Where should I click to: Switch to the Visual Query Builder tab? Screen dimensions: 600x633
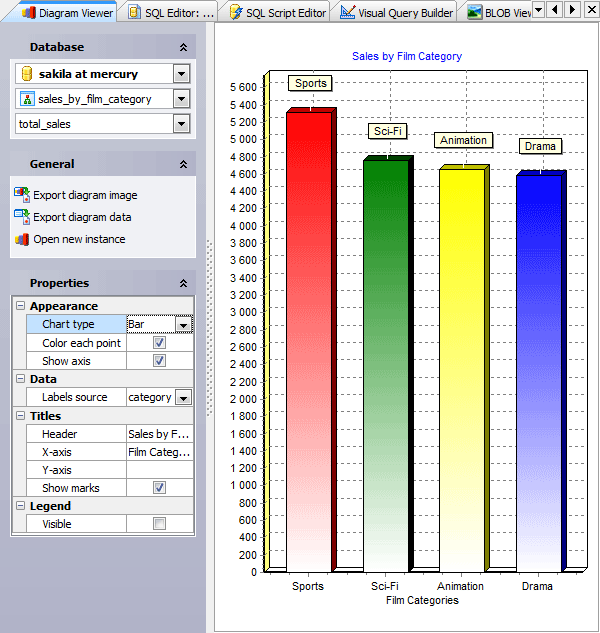point(396,12)
